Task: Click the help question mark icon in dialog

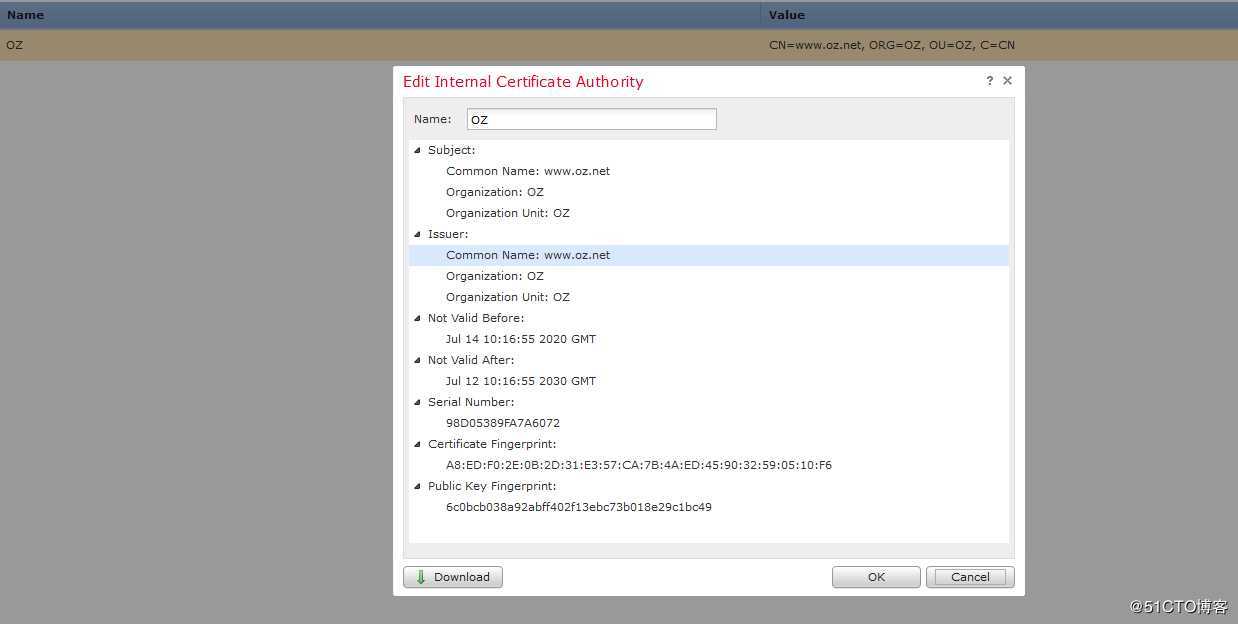Action: pyautogui.click(x=990, y=81)
